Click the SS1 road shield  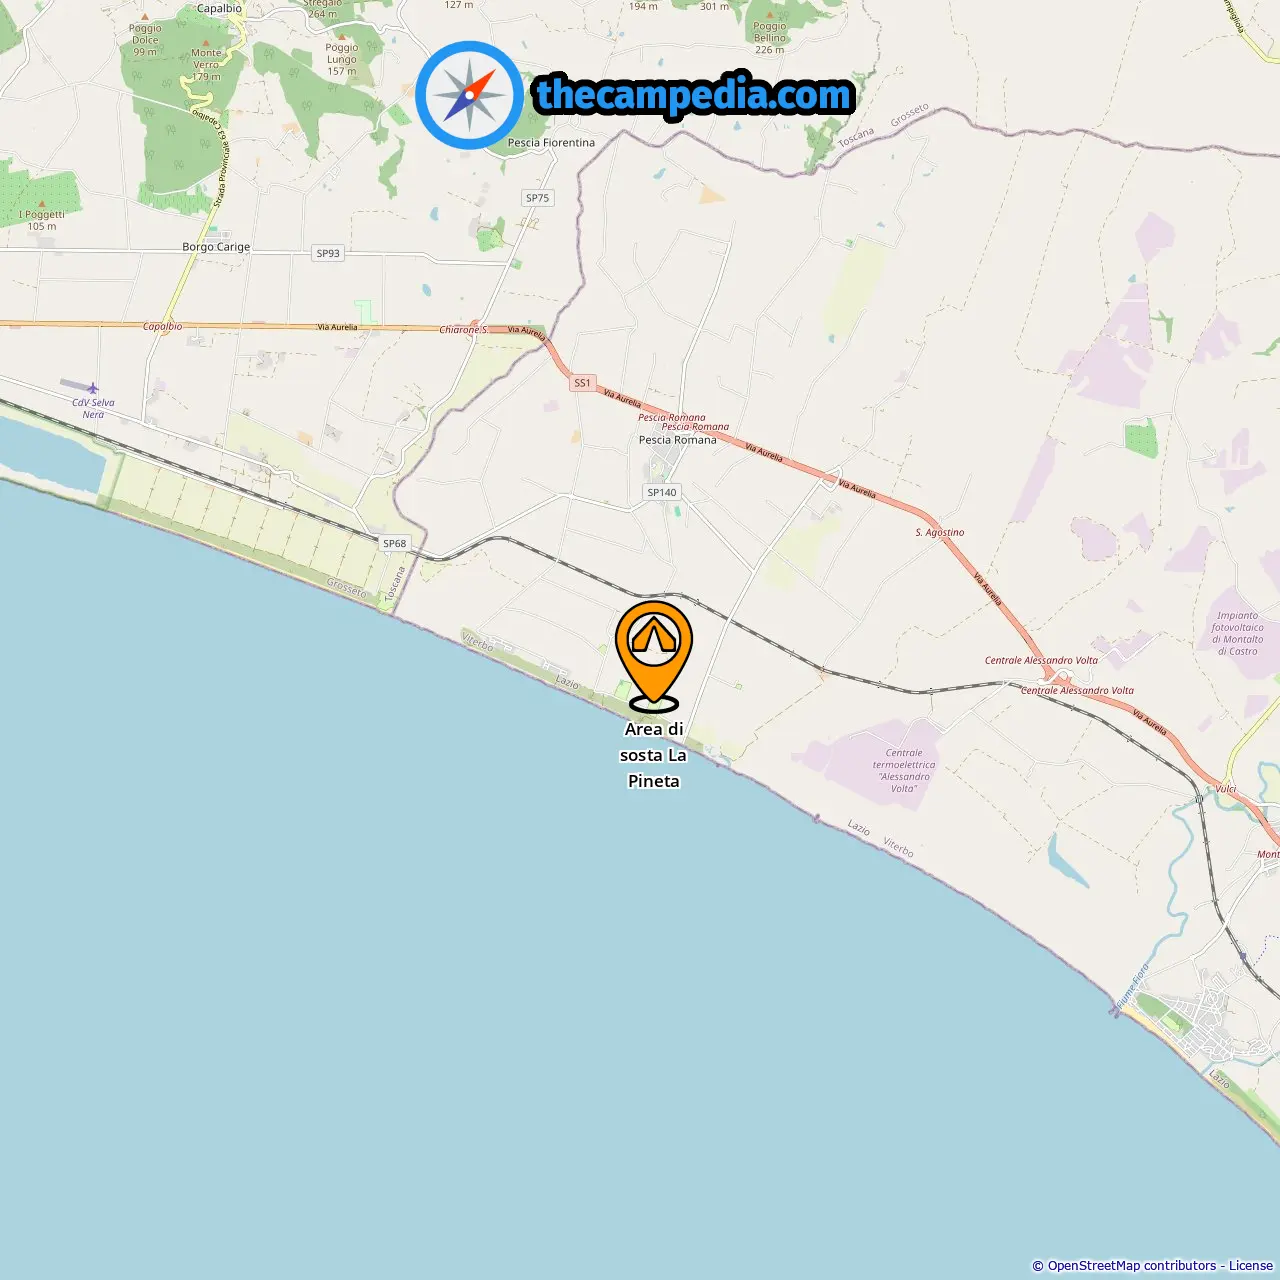point(582,383)
